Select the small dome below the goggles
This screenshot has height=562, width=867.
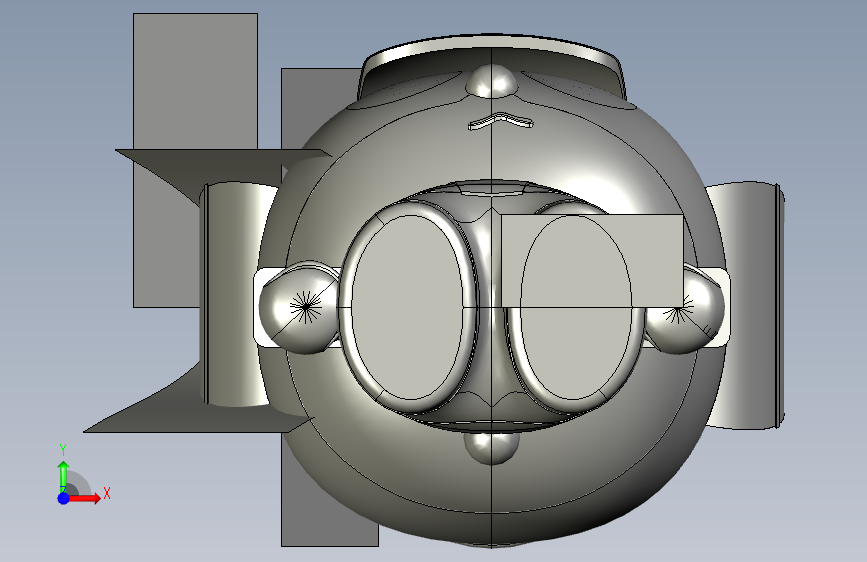tap(492, 447)
